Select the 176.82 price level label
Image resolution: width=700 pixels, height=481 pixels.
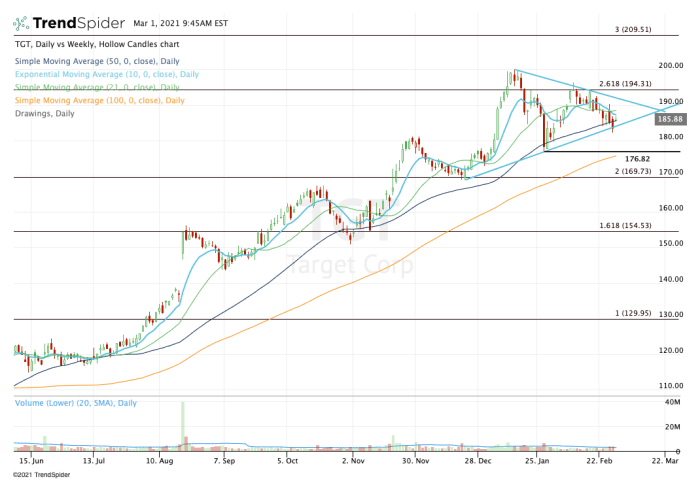(637, 159)
